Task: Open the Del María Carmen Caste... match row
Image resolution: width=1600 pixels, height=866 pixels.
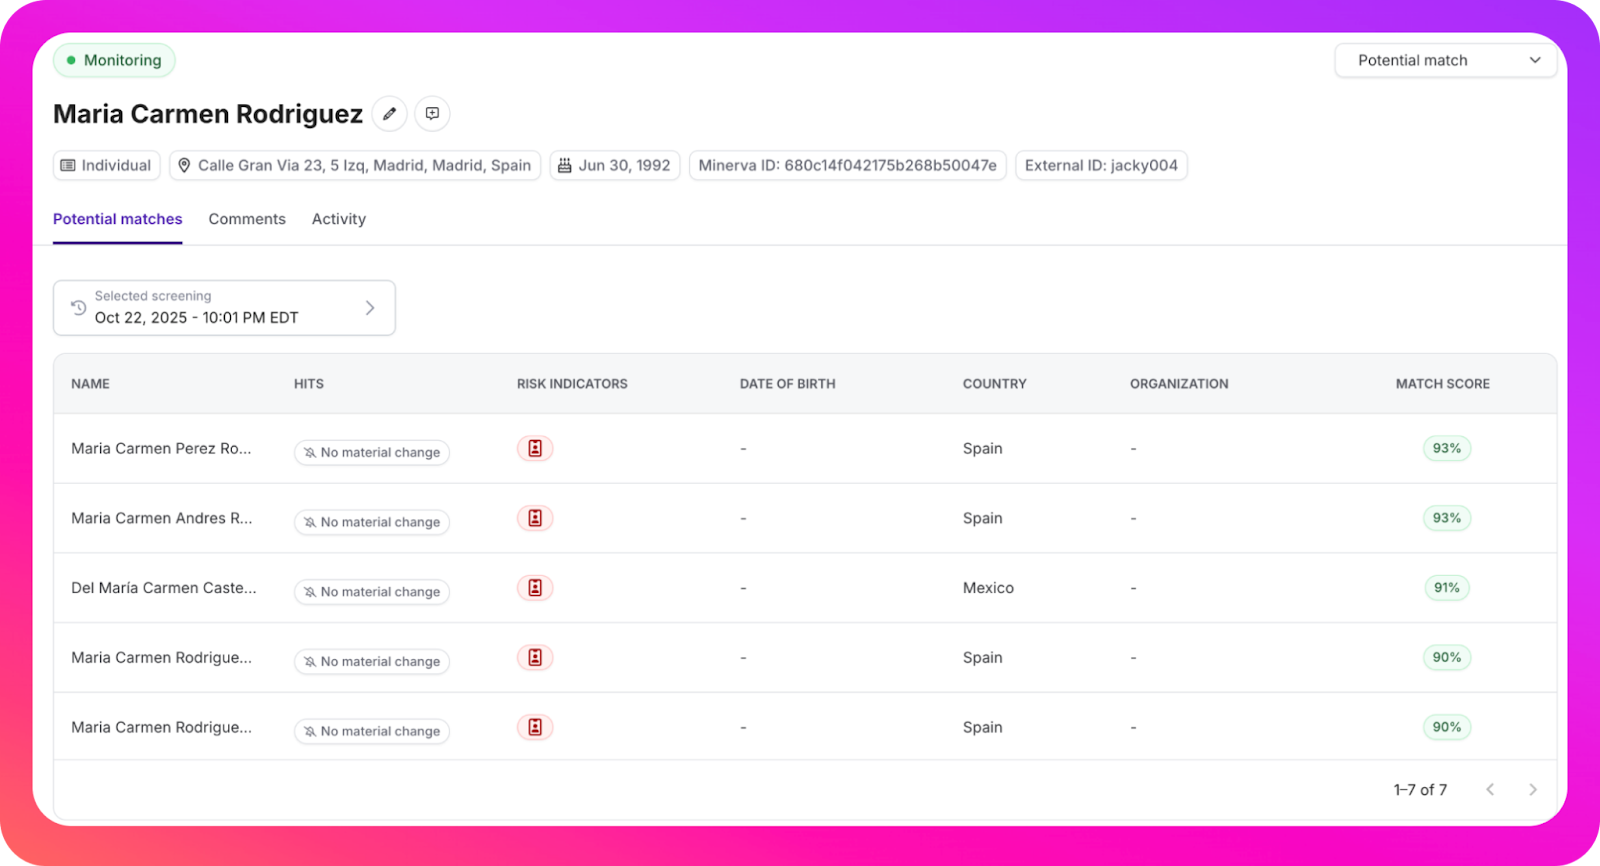Action: (x=164, y=588)
